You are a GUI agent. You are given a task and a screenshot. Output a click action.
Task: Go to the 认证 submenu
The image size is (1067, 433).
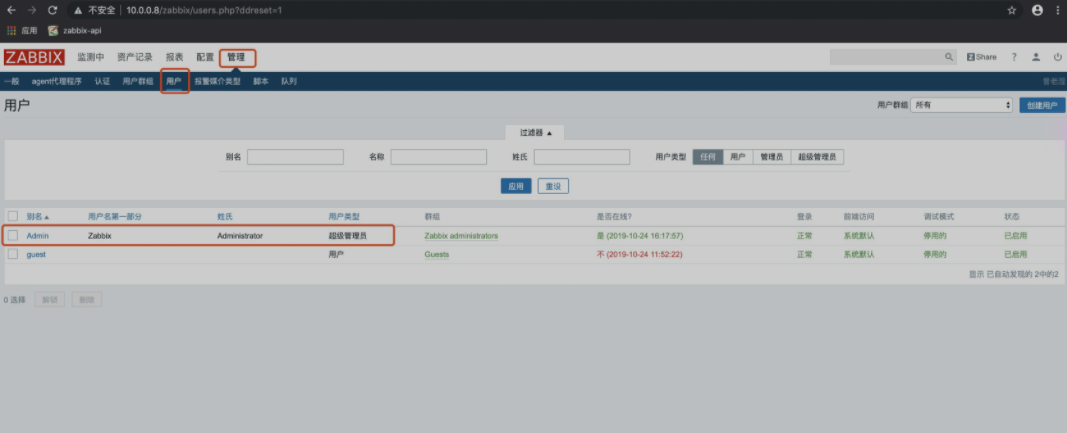click(x=102, y=82)
